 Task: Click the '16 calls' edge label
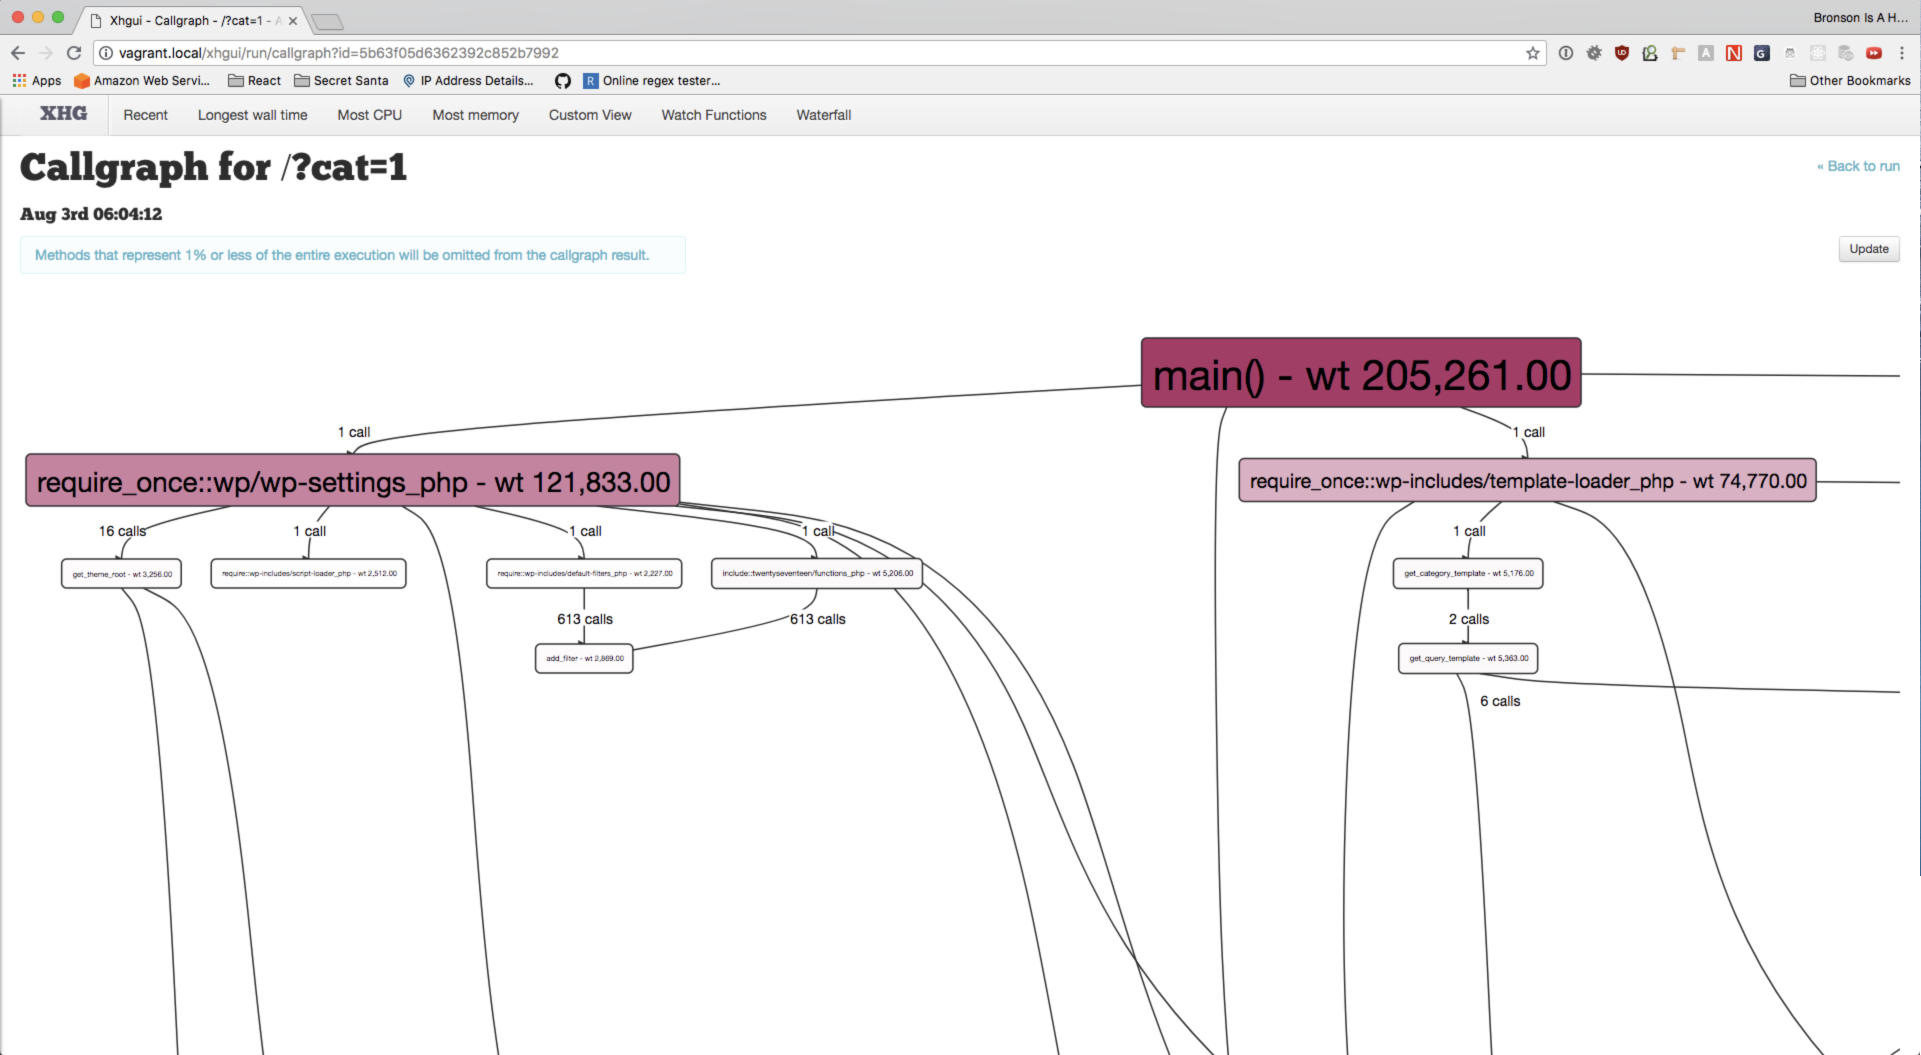pos(122,531)
